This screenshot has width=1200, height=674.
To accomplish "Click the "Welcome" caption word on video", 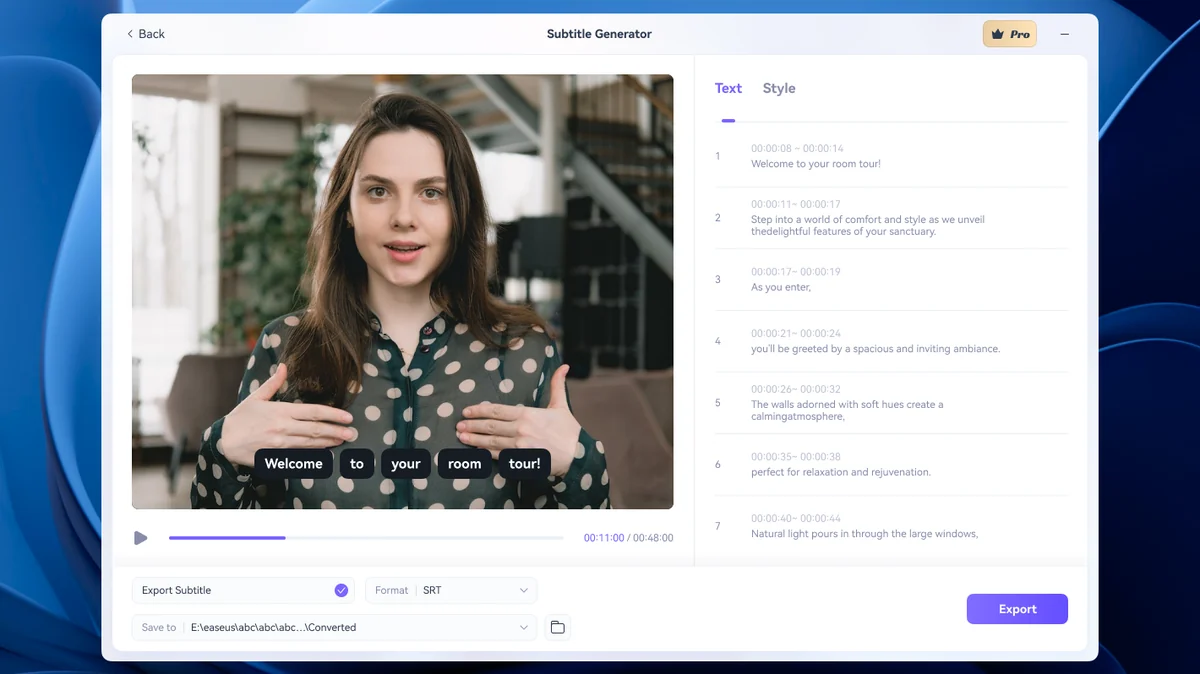I will click(x=294, y=463).
